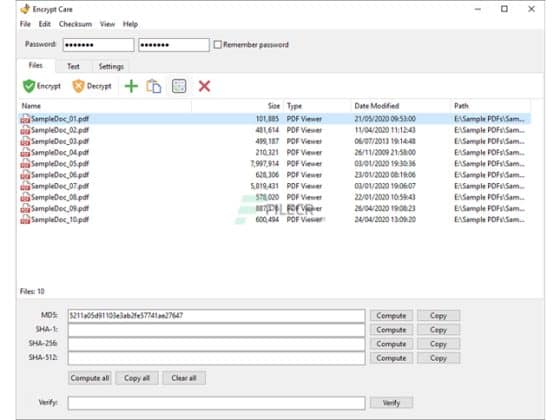Open the Help menu
Viewport: 560px width, 420px height.
(130, 24)
